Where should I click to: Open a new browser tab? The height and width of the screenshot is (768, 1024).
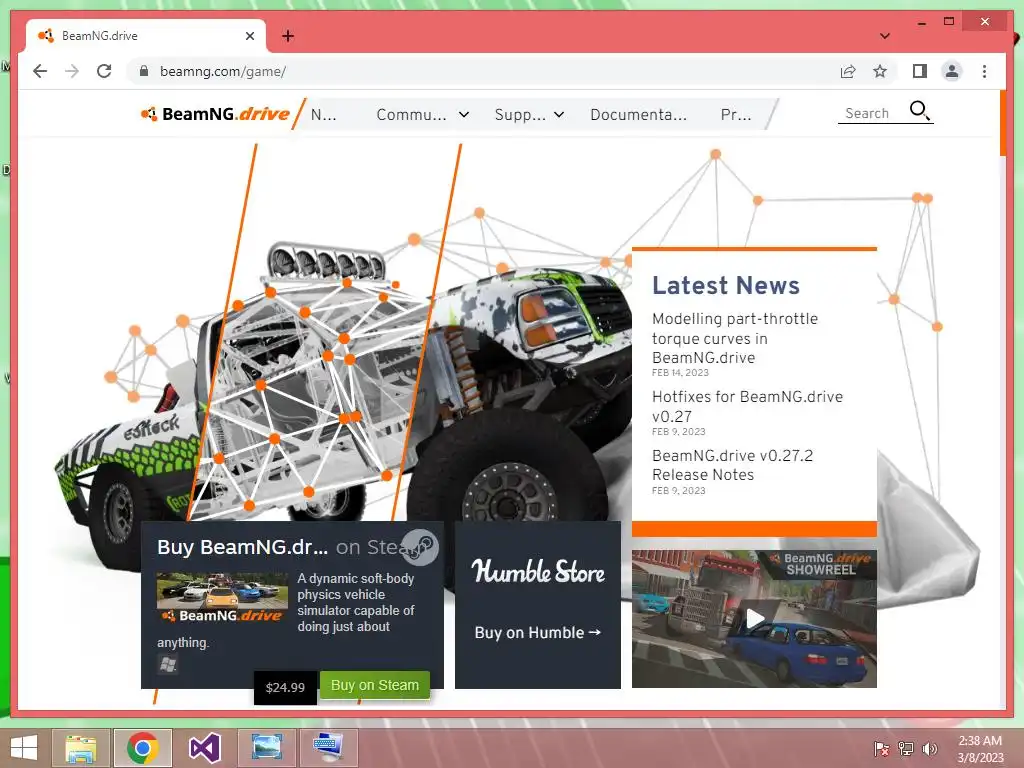(288, 36)
